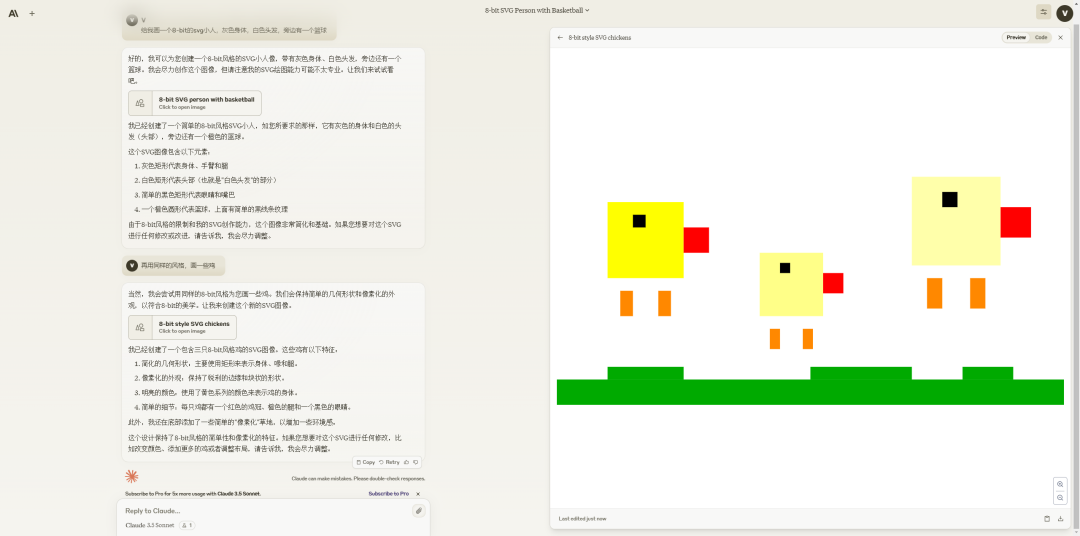Click the Subscribe to Pro link
Screen dimensions: 1080x536
coord(388,493)
